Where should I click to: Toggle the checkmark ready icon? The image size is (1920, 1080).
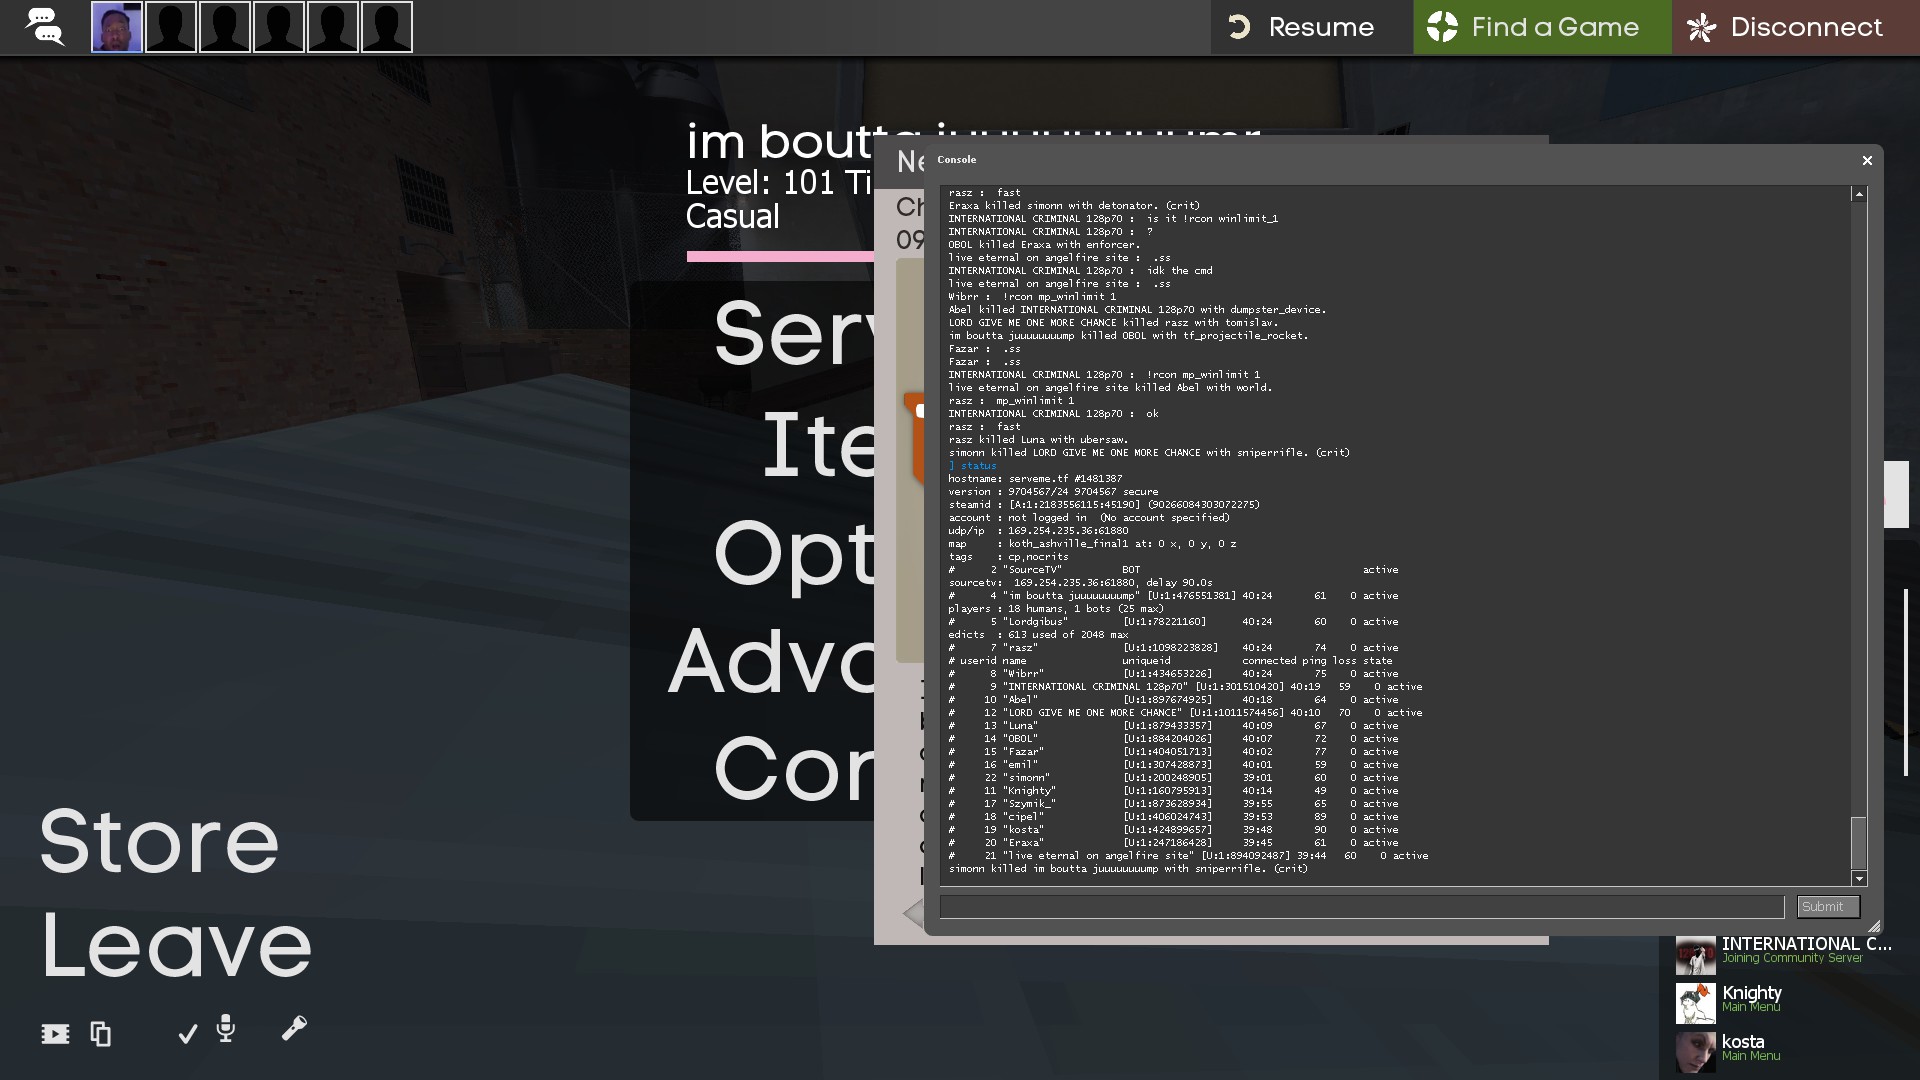click(187, 1033)
